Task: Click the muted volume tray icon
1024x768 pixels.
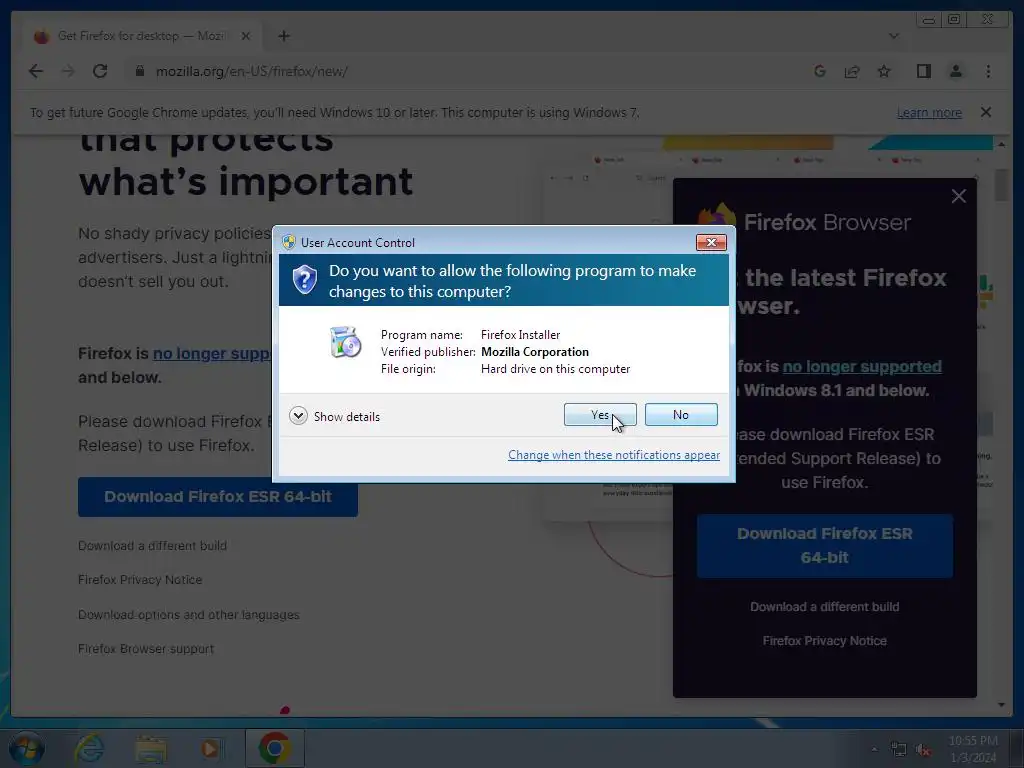Action: coord(923,750)
